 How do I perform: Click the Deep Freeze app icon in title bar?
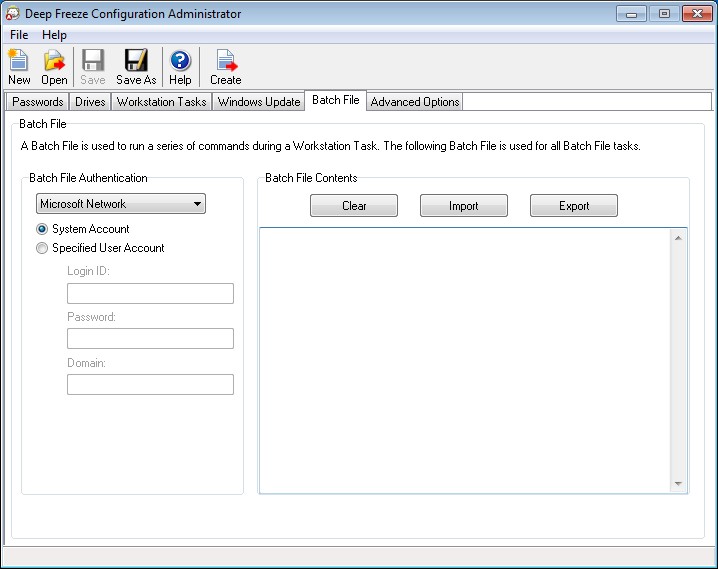12,14
